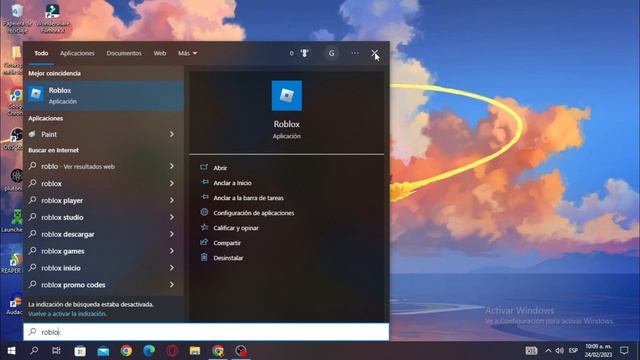Click 'Vuelve a activar la indización' link
The width and height of the screenshot is (640, 360).
67,314
